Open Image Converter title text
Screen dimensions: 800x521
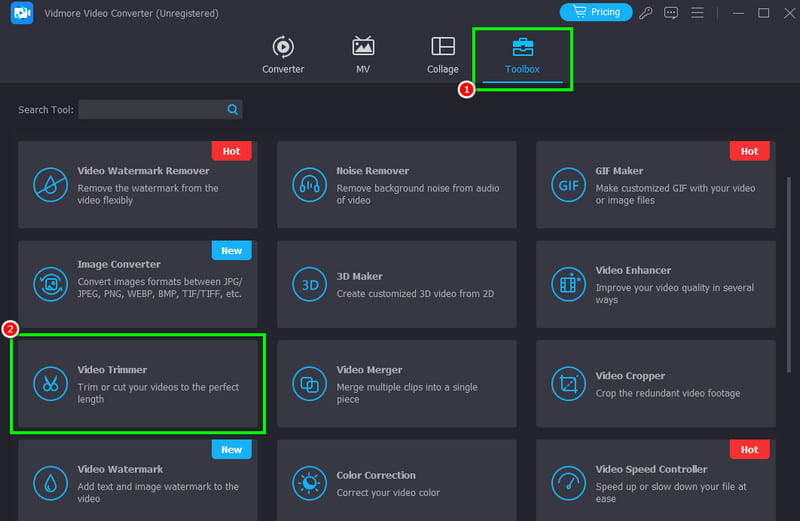pos(119,264)
